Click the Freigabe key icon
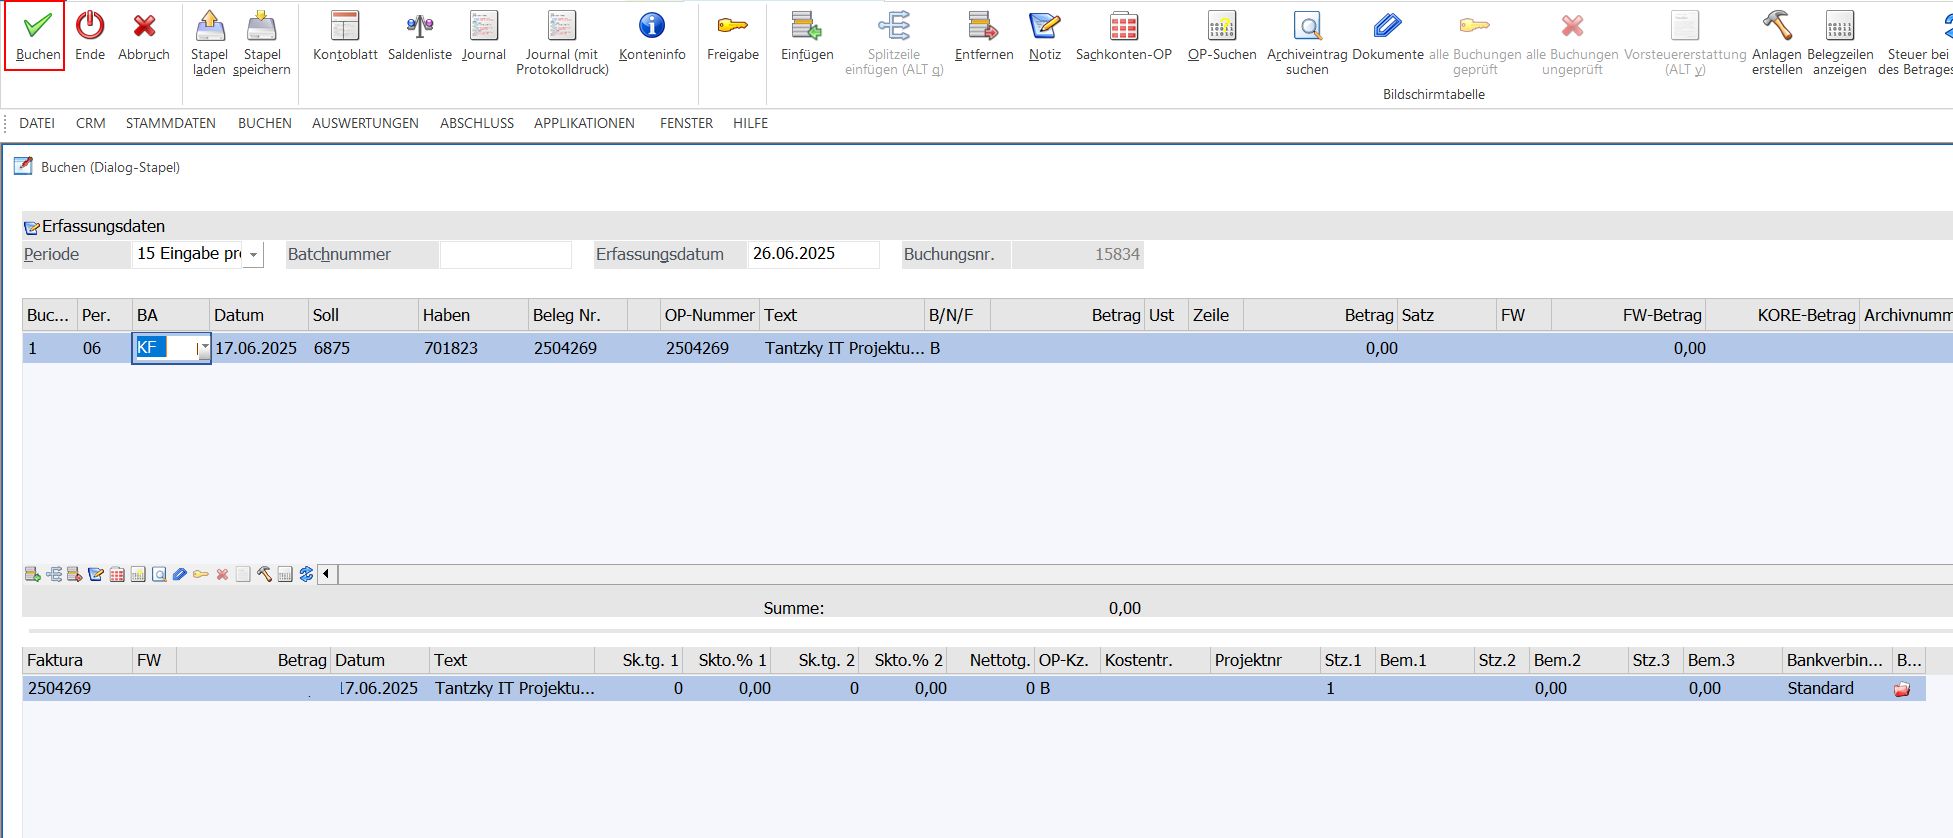The height and width of the screenshot is (838, 1953). pos(733,26)
